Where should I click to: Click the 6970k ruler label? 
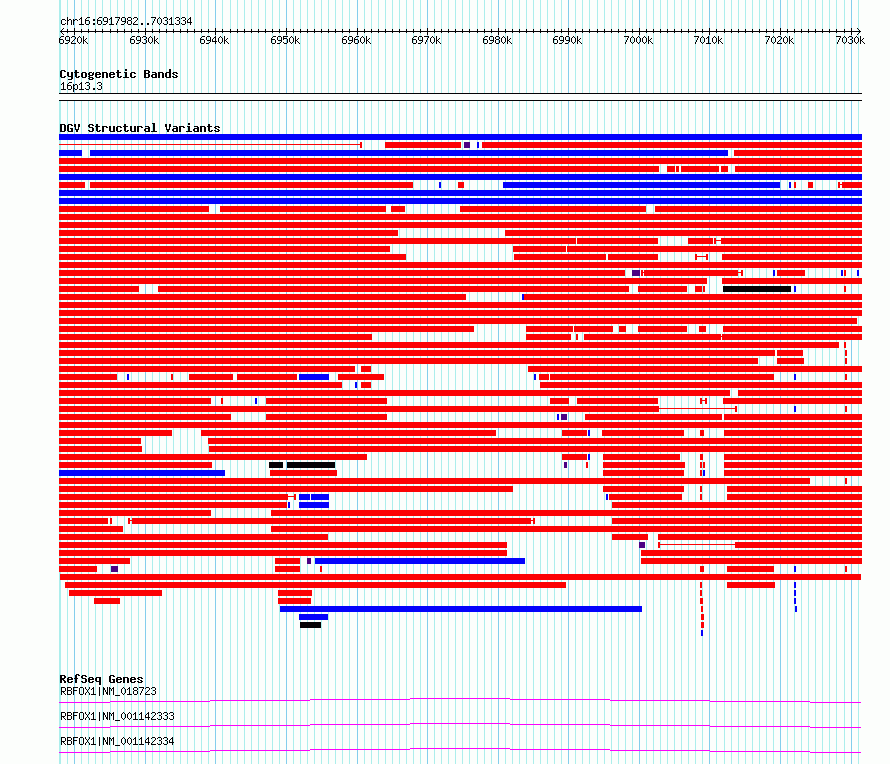tap(426, 40)
